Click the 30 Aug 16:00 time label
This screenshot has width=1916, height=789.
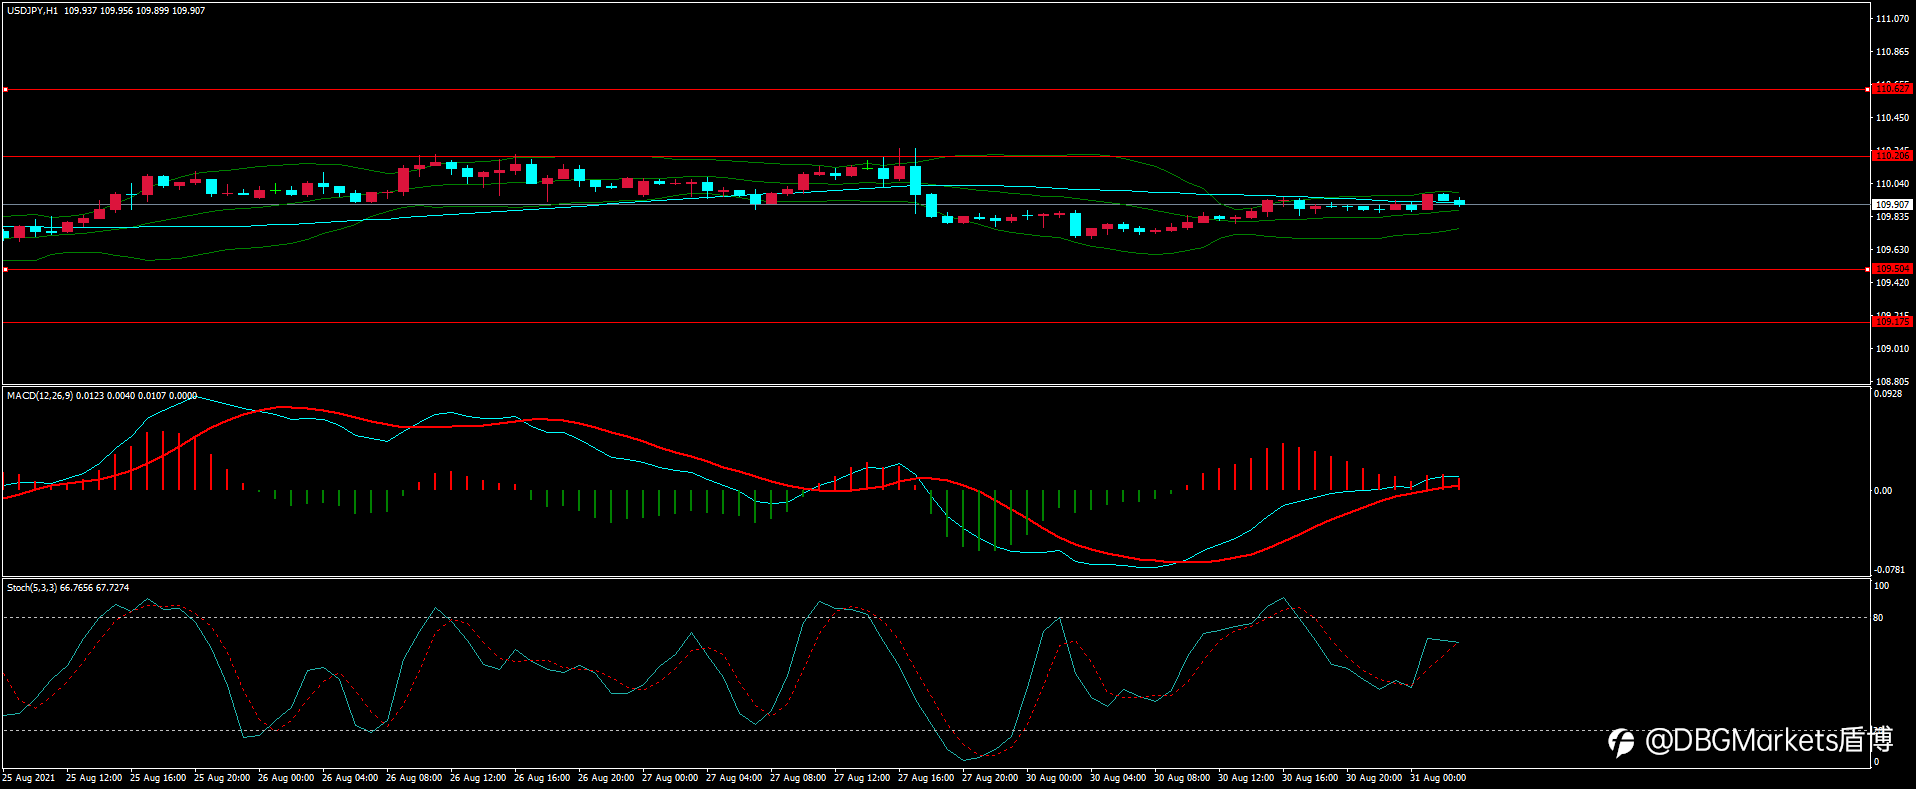point(1310,778)
